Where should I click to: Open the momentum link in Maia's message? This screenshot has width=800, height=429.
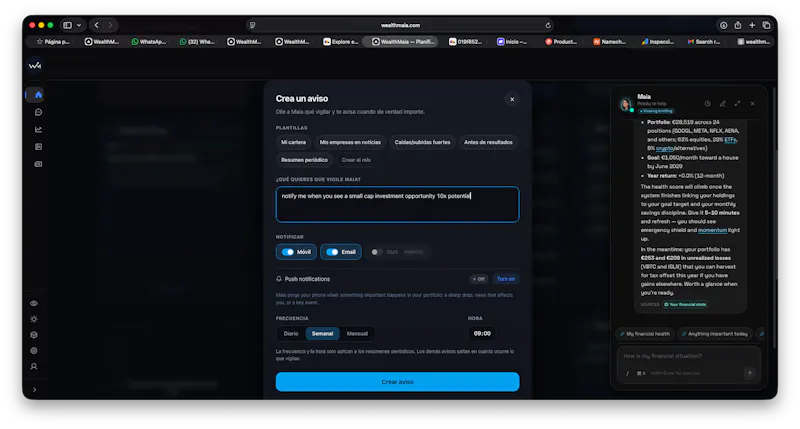(712, 231)
